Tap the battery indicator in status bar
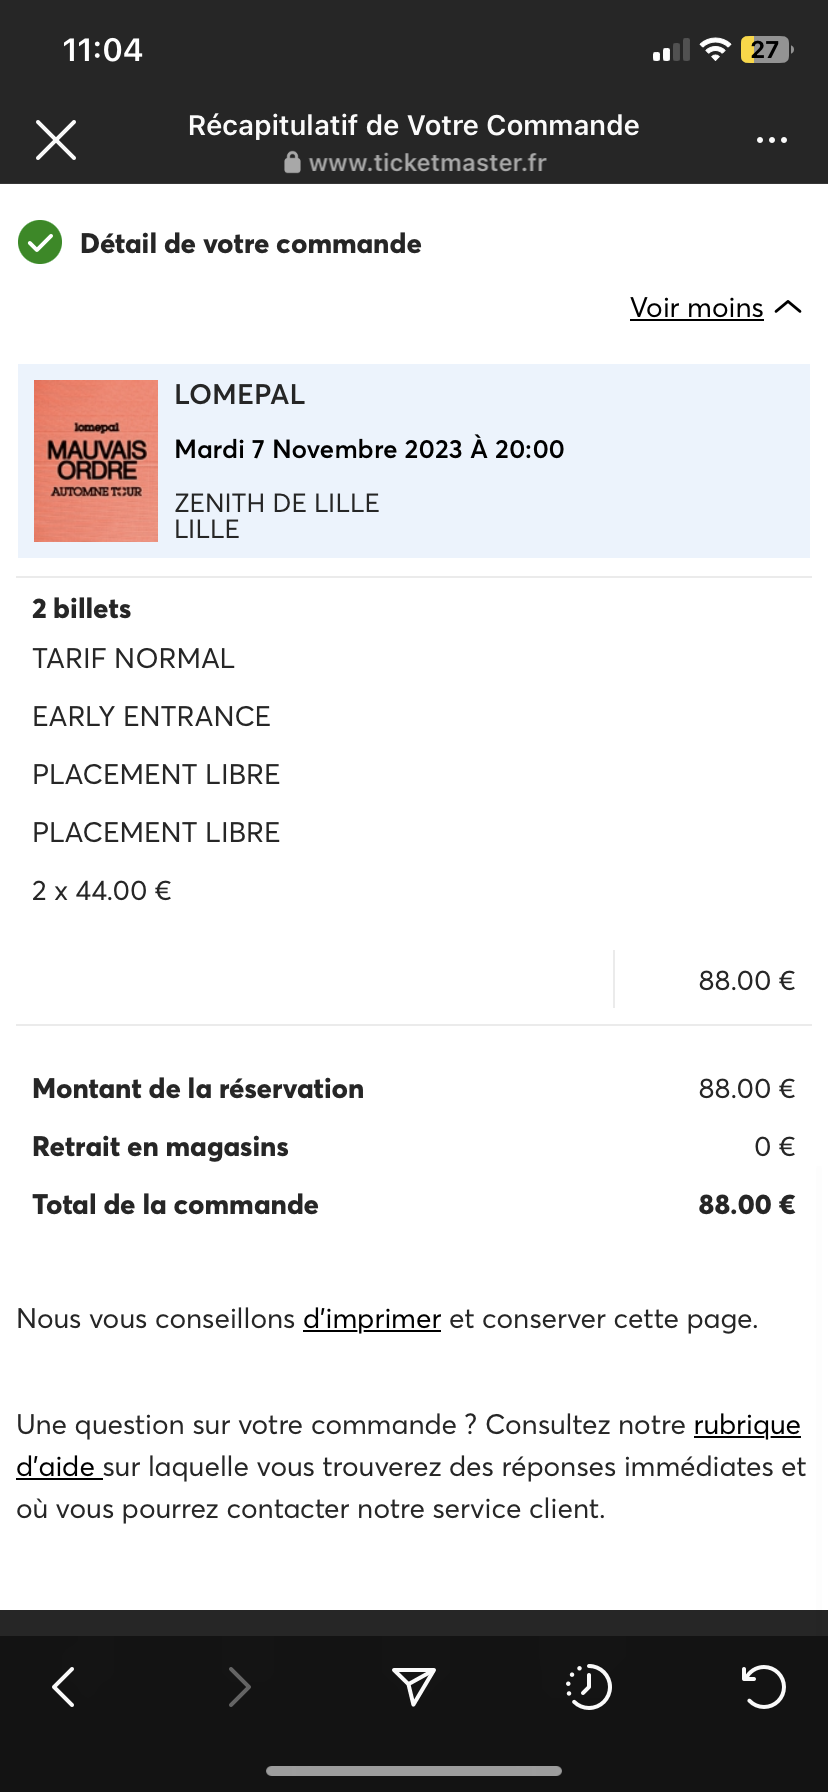Viewport: 828px width, 1792px height. pos(766,50)
